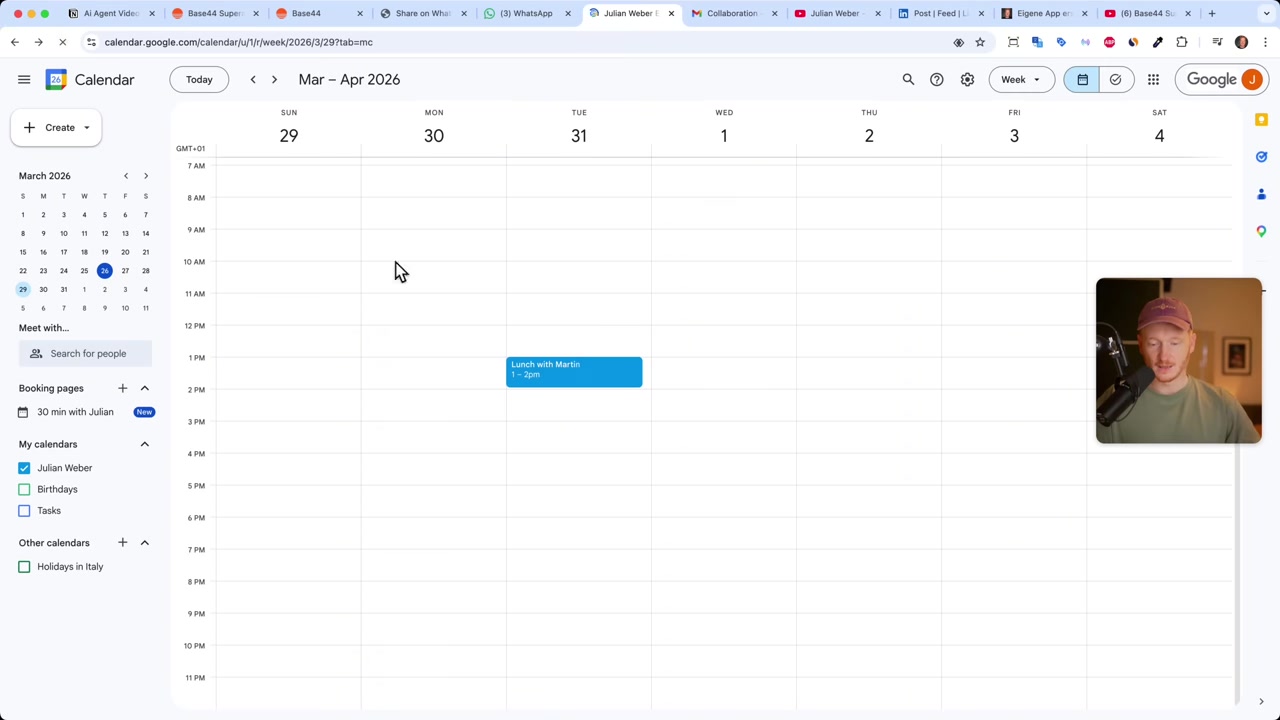Select Saturday 4 column header
Image resolution: width=1280 pixels, height=720 pixels.
[1159, 136]
